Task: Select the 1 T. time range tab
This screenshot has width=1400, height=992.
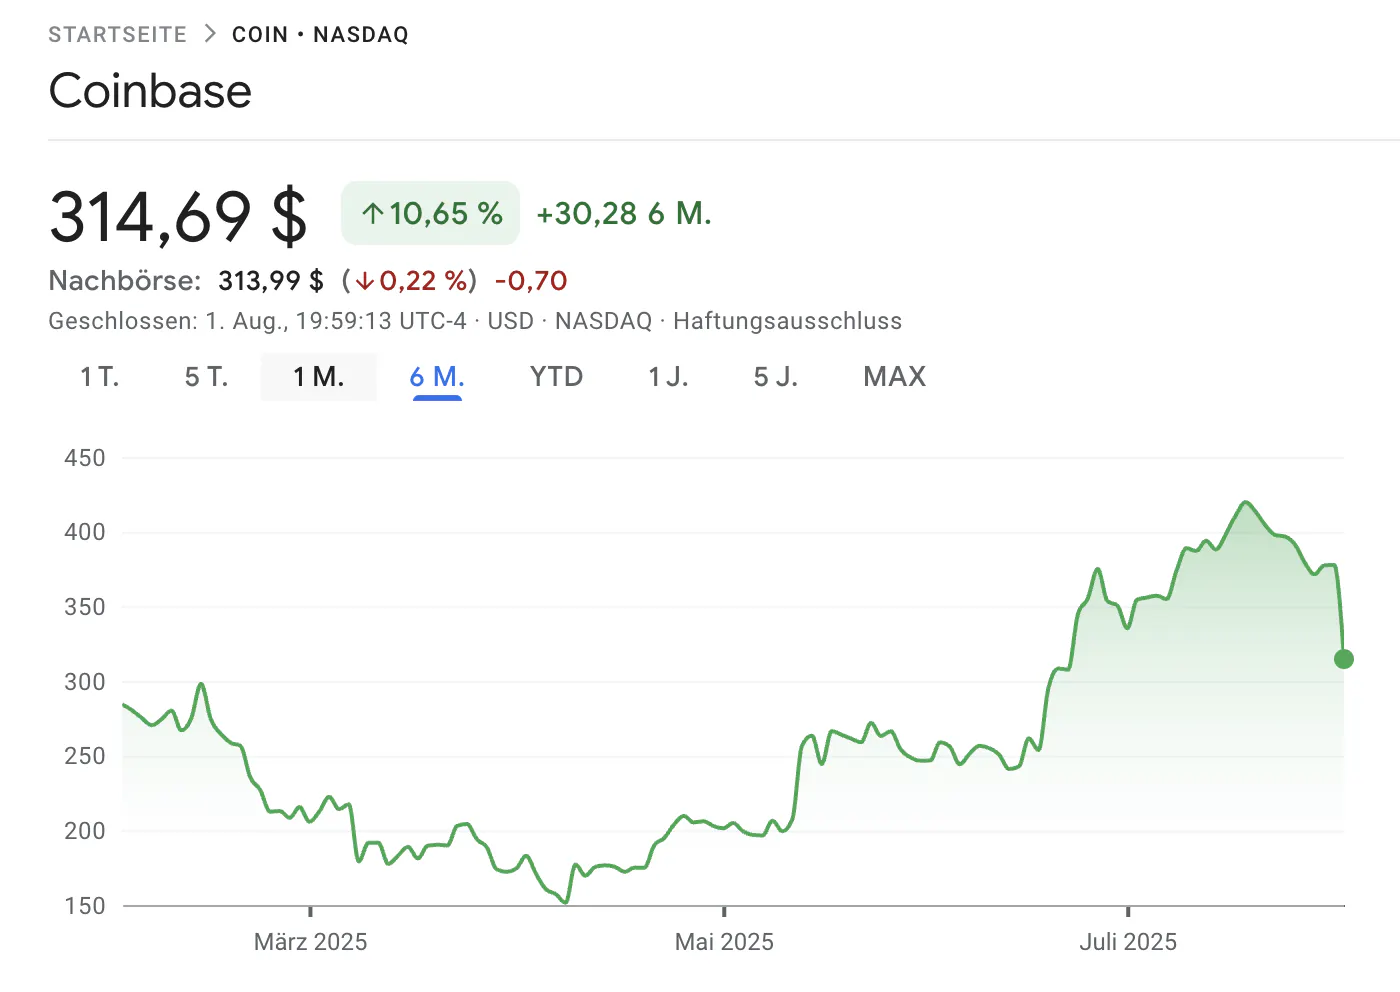Action: pyautogui.click(x=100, y=377)
